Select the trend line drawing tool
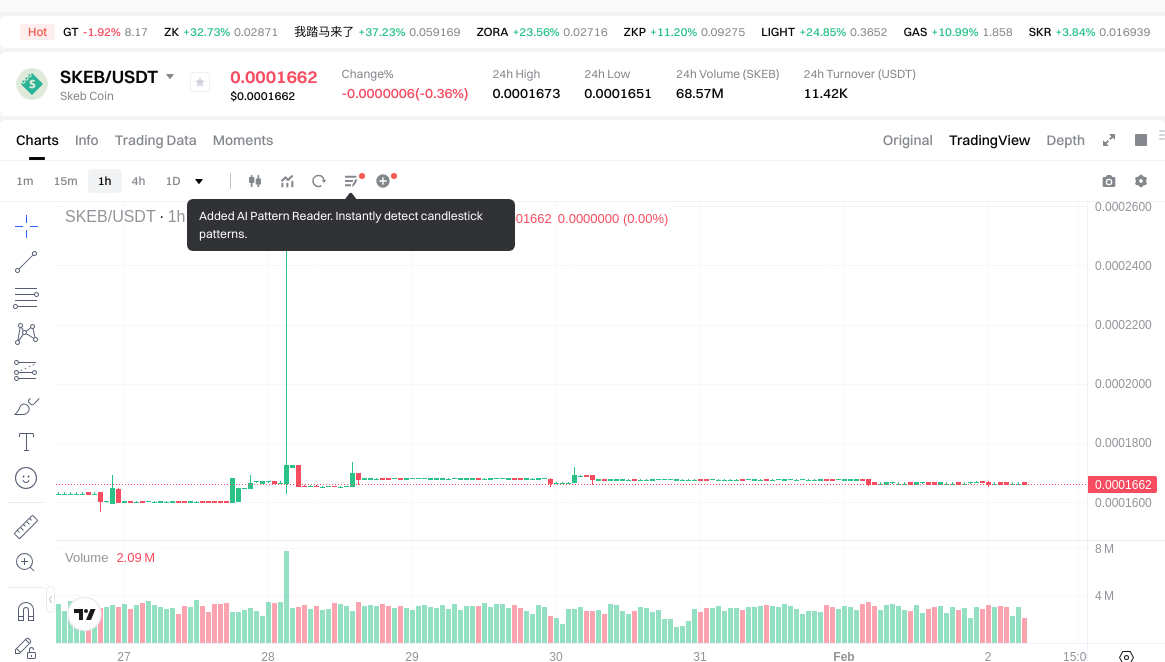1165x662 pixels. click(26, 262)
